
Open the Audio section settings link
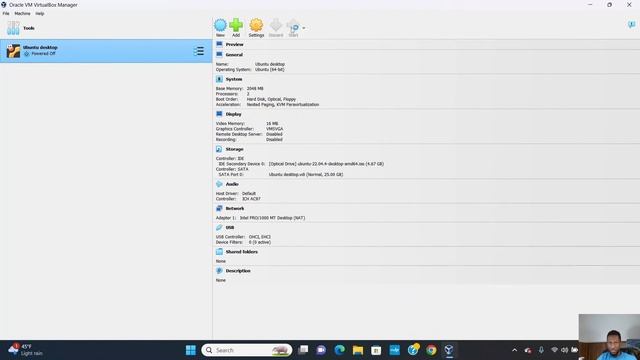pos(232,184)
